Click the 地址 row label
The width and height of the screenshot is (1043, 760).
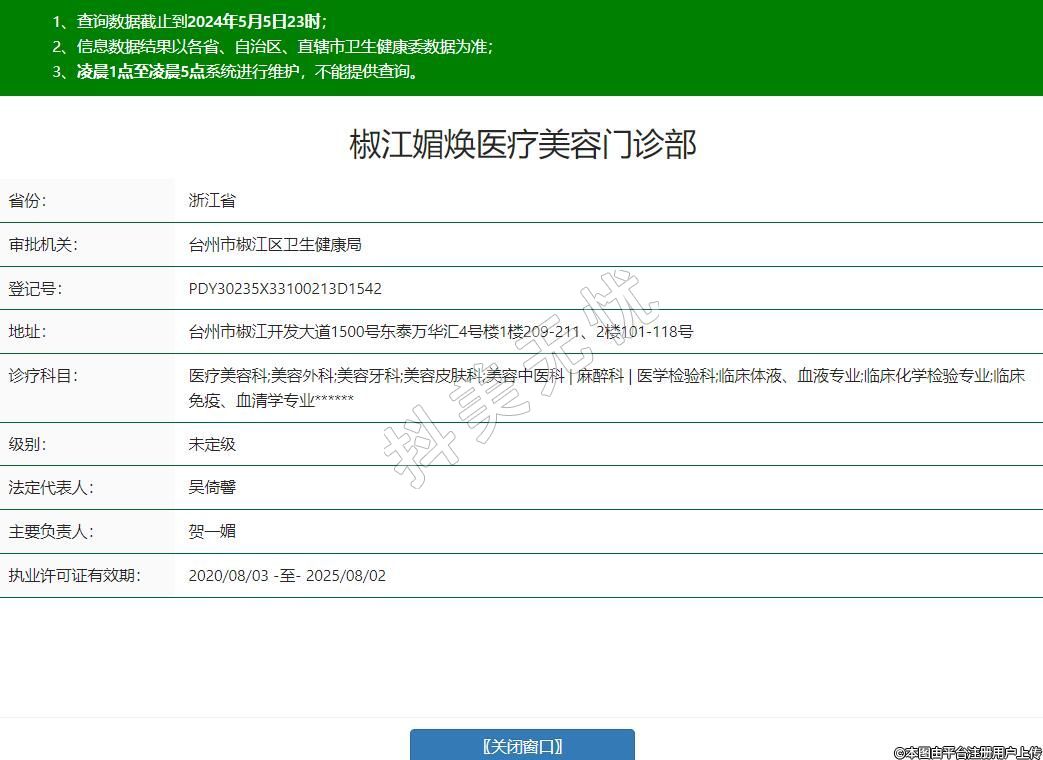(27, 332)
